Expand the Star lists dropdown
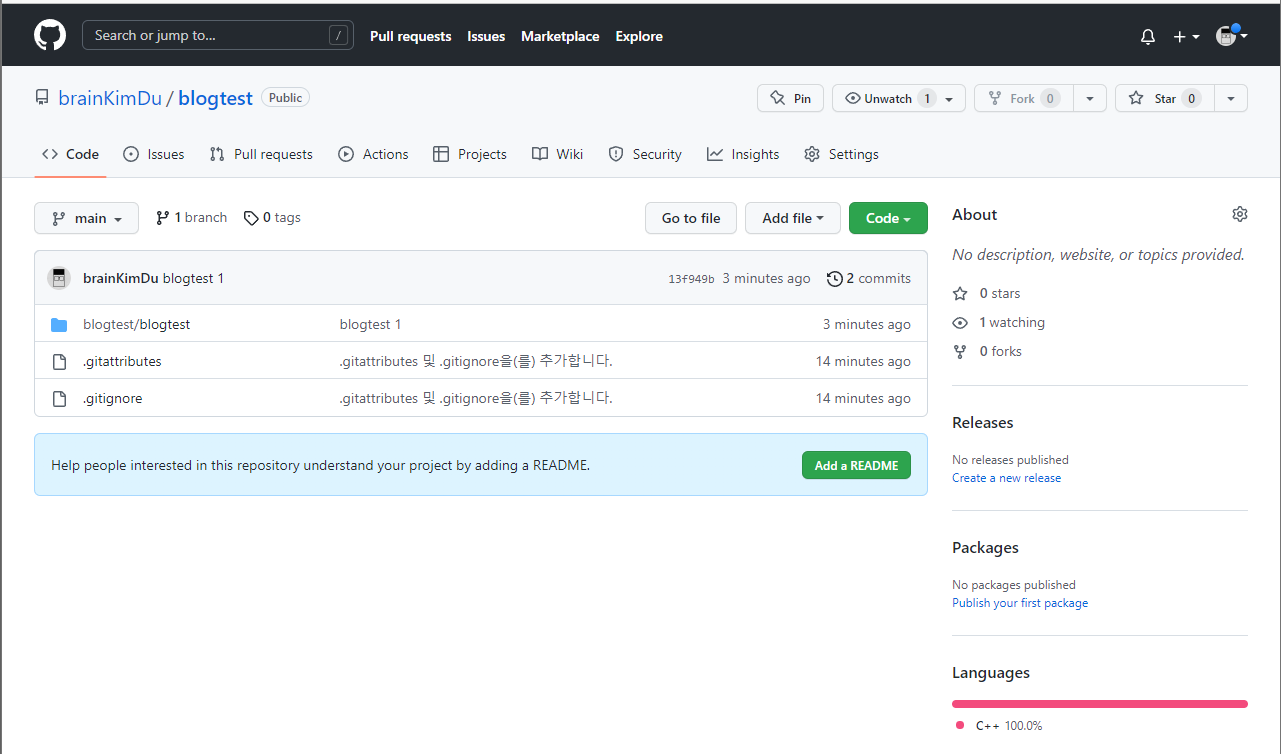Image resolution: width=1281 pixels, height=754 pixels. point(1231,98)
